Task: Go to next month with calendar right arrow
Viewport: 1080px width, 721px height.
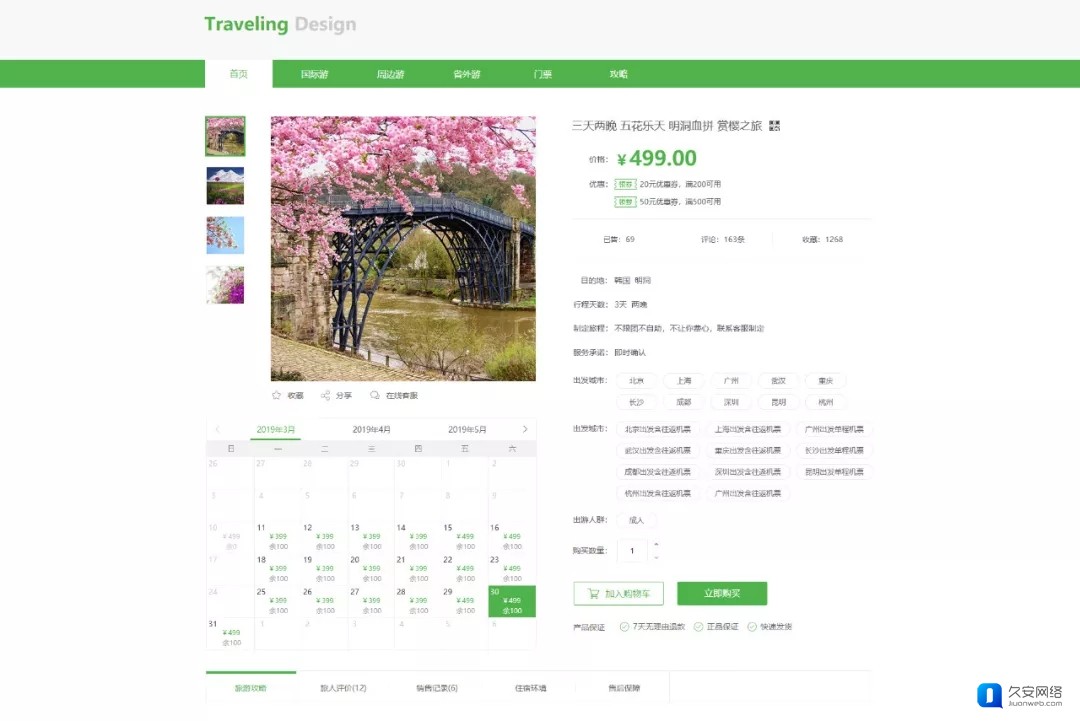Action: click(525, 429)
